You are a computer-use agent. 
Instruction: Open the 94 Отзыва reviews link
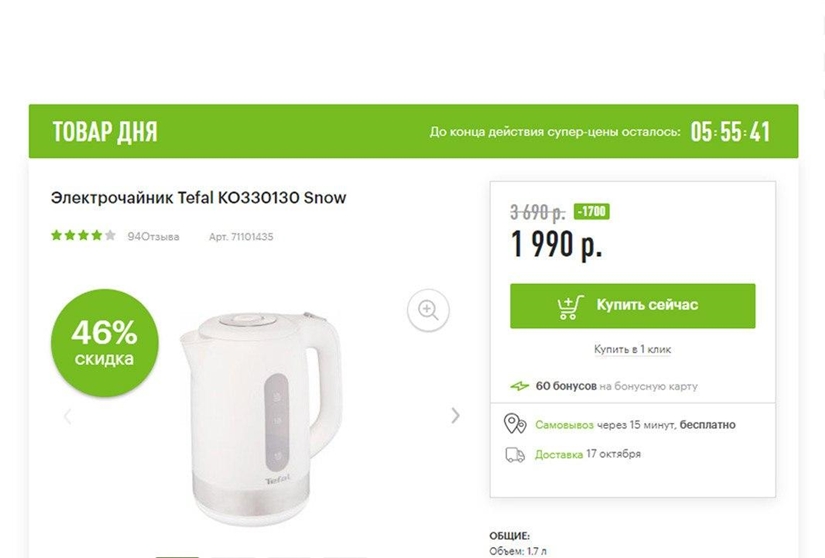click(x=153, y=237)
